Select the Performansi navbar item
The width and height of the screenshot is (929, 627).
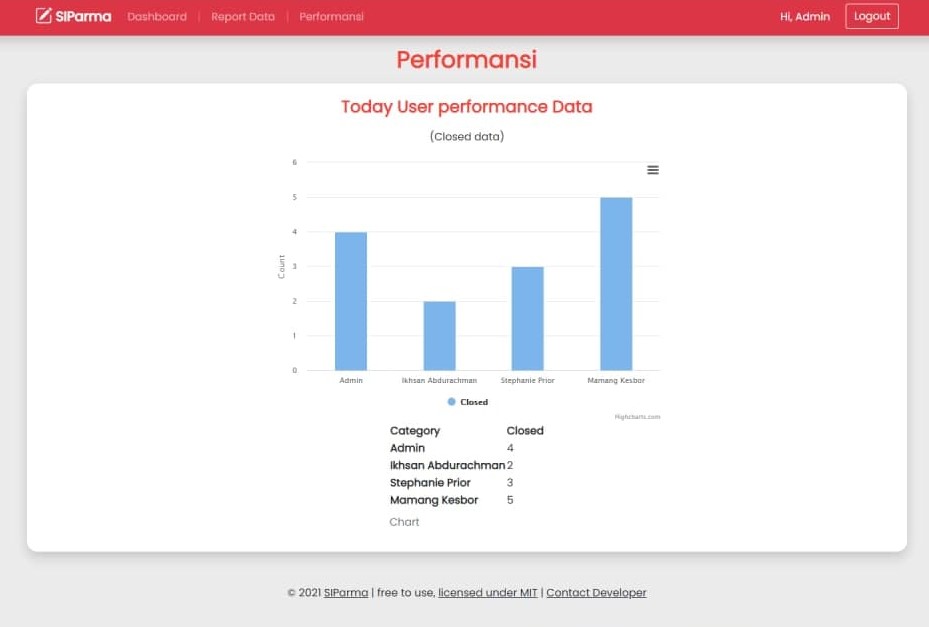331,17
